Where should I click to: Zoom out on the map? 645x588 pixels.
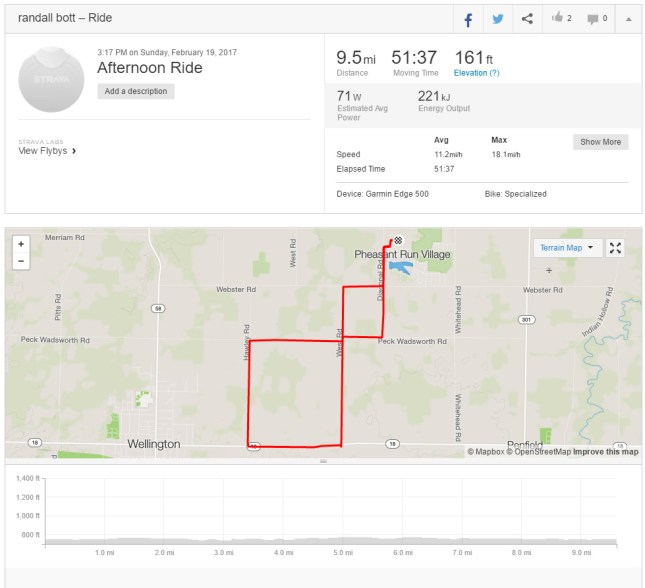click(21, 260)
